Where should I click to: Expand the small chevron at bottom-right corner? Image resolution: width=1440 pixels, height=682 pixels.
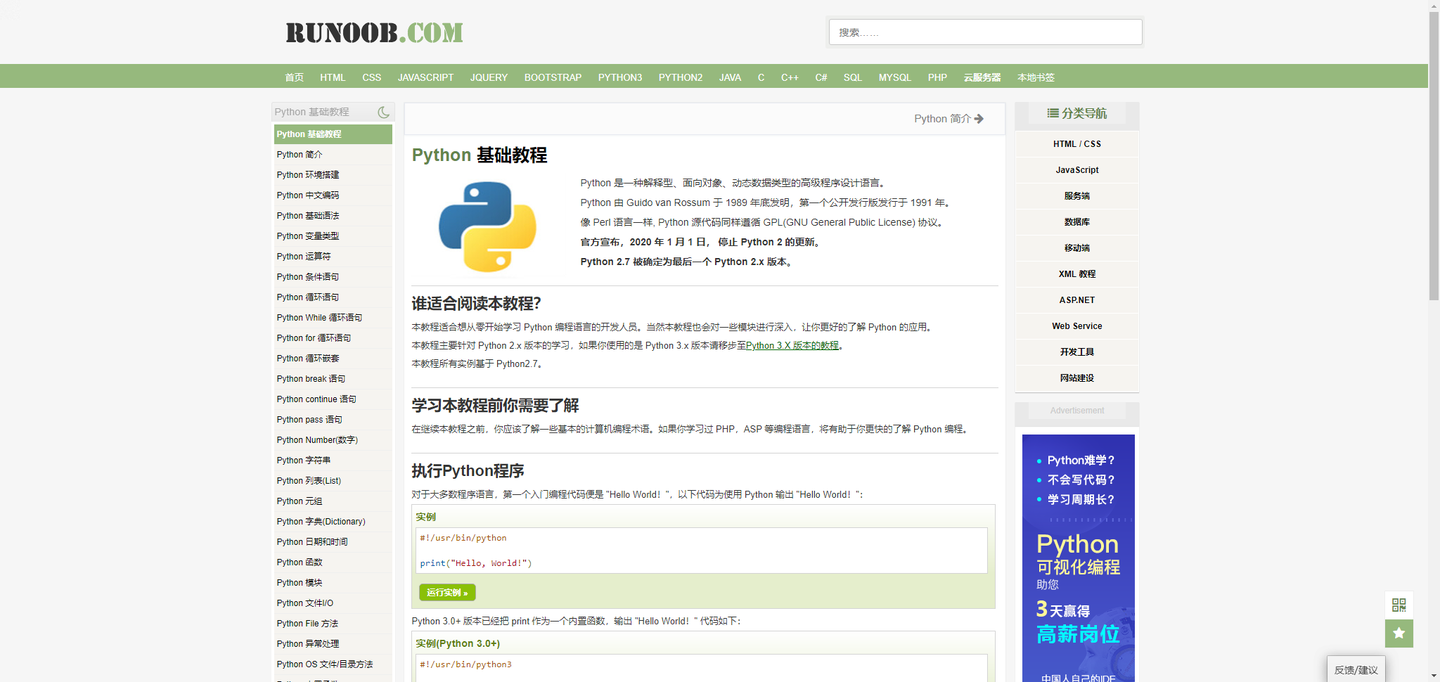pos(1434,675)
